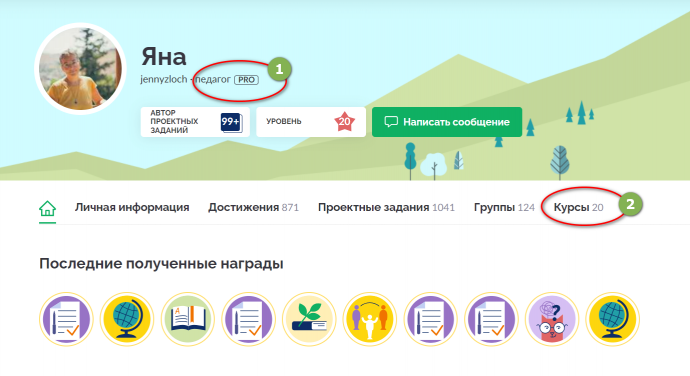The width and height of the screenshot is (690, 376).
Task: Click the speech bubble icon on the green button
Action: [391, 122]
